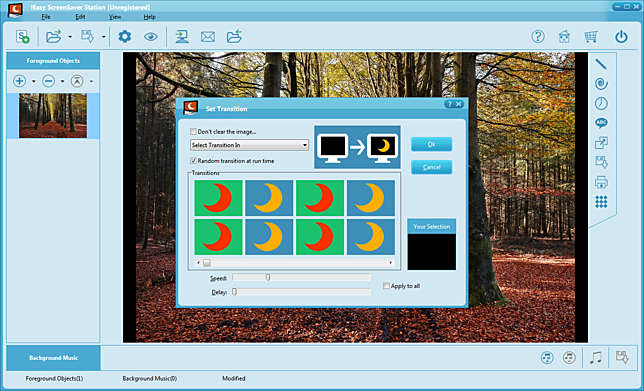Image resolution: width=644 pixels, height=391 pixels.
Task: Open the Select Transition In dropdown
Action: point(249,145)
